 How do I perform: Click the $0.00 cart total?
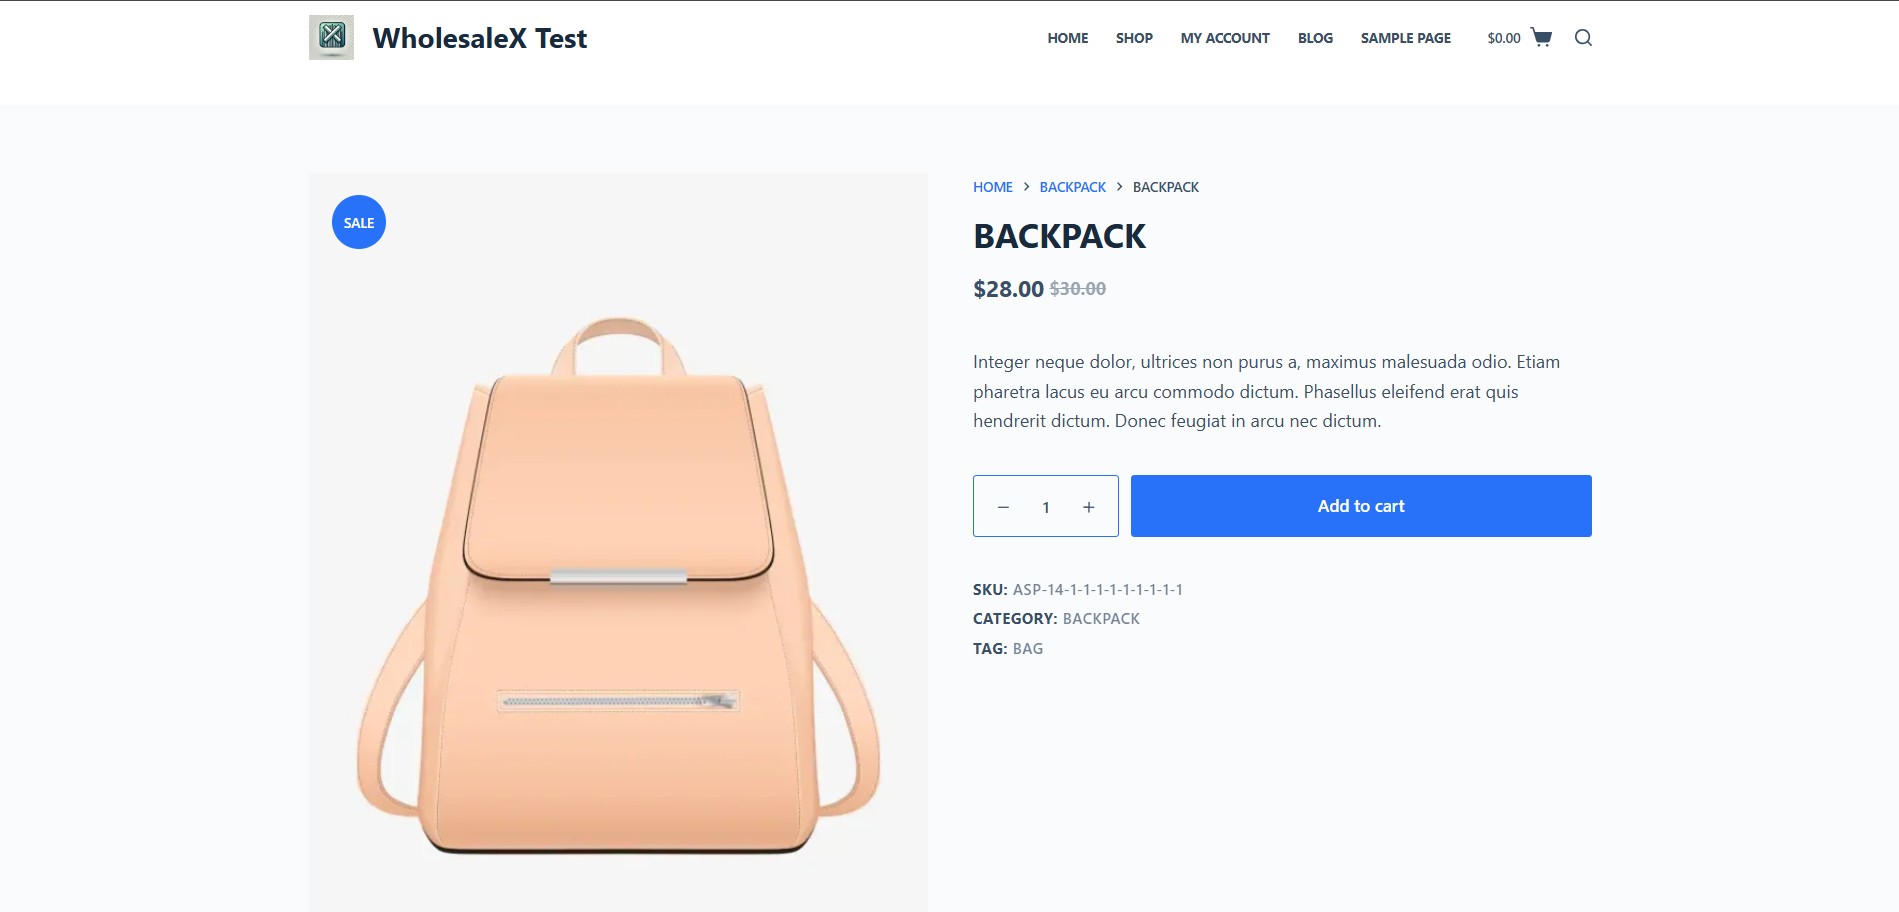[1504, 38]
